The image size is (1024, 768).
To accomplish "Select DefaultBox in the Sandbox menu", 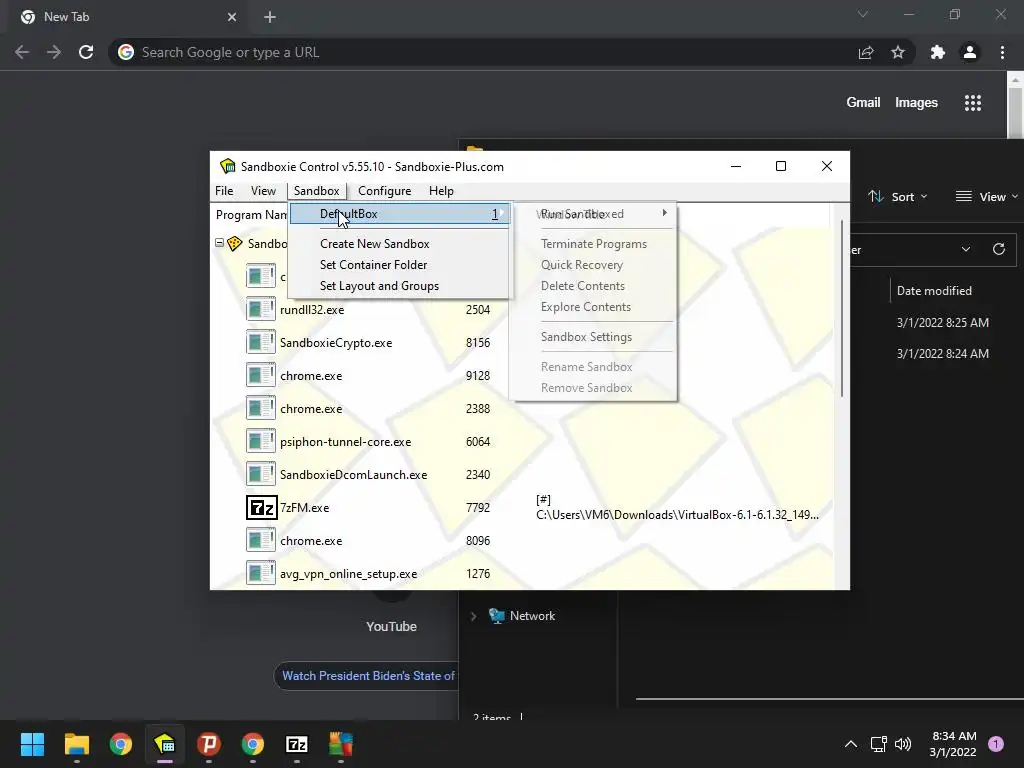I will 399,214.
